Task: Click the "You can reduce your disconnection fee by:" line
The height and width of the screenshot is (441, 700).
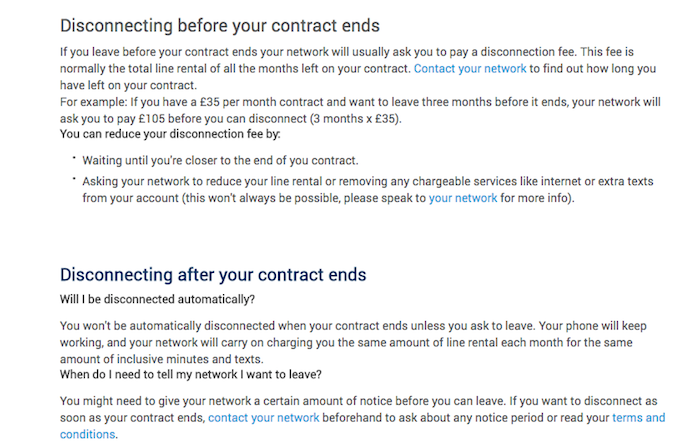Action: pos(170,134)
